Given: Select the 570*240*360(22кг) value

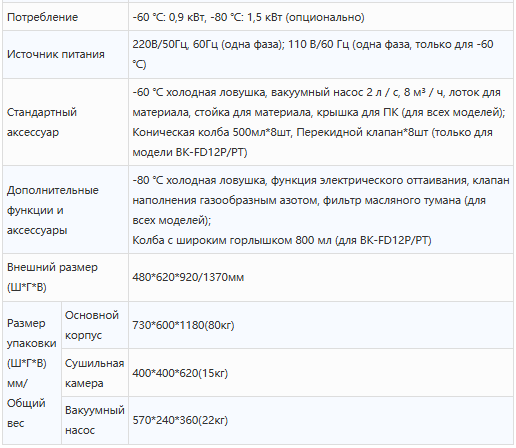Looking at the screenshot, I should pos(180,420).
